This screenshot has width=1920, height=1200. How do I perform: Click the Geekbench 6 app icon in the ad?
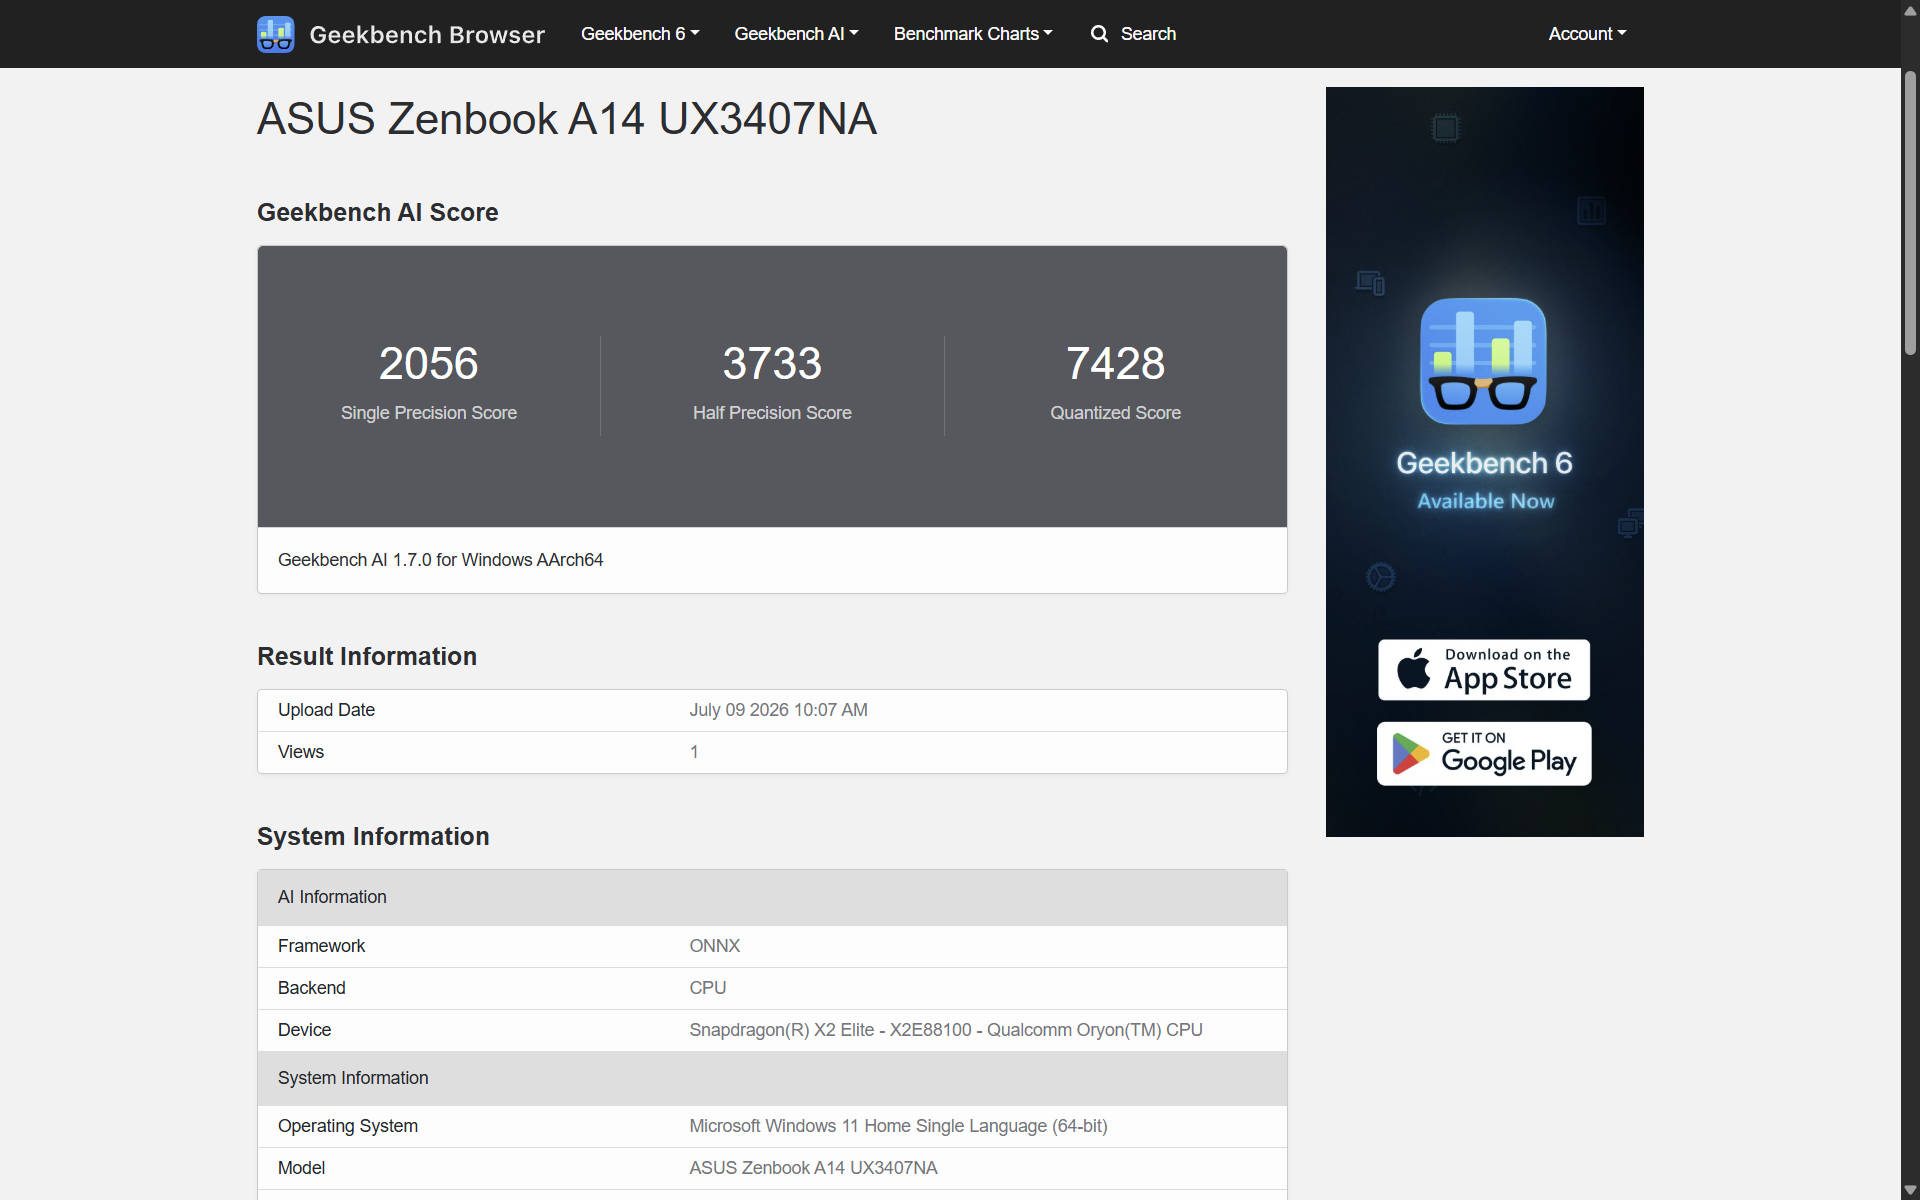(1483, 361)
